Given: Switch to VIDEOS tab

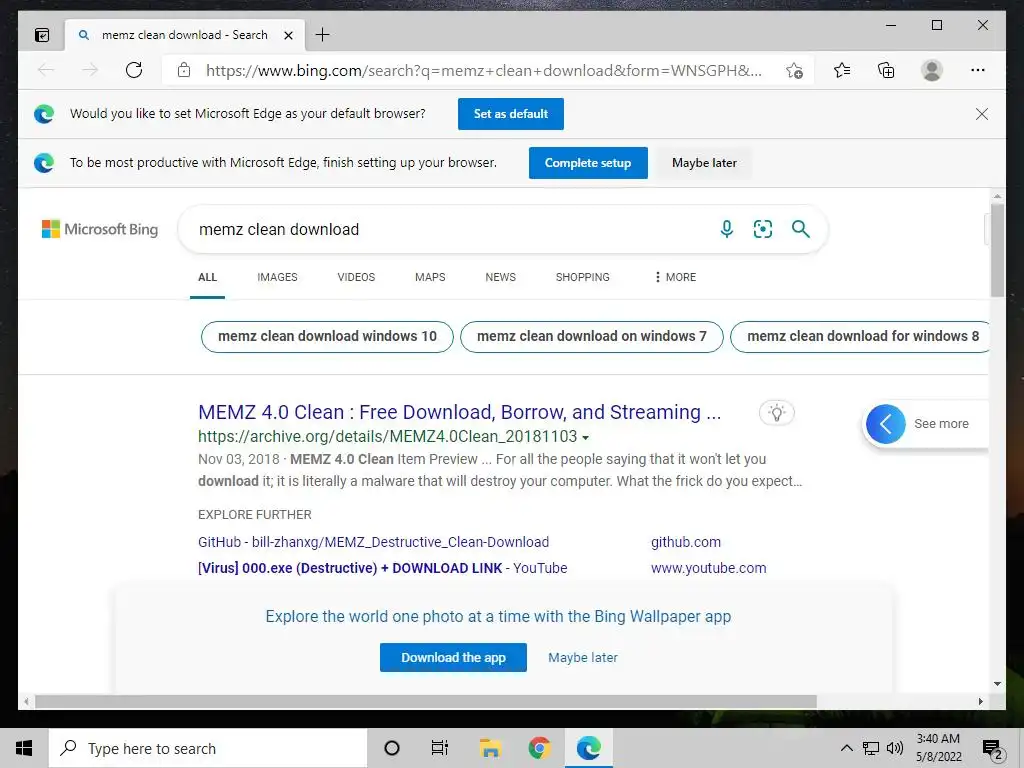Looking at the screenshot, I should 356,277.
